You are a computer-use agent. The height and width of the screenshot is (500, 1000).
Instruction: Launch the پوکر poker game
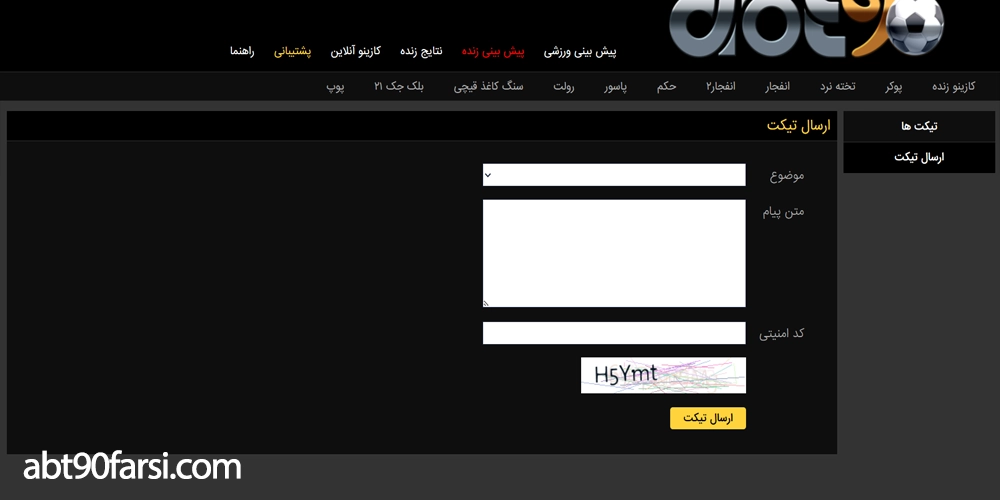pyautogui.click(x=893, y=87)
